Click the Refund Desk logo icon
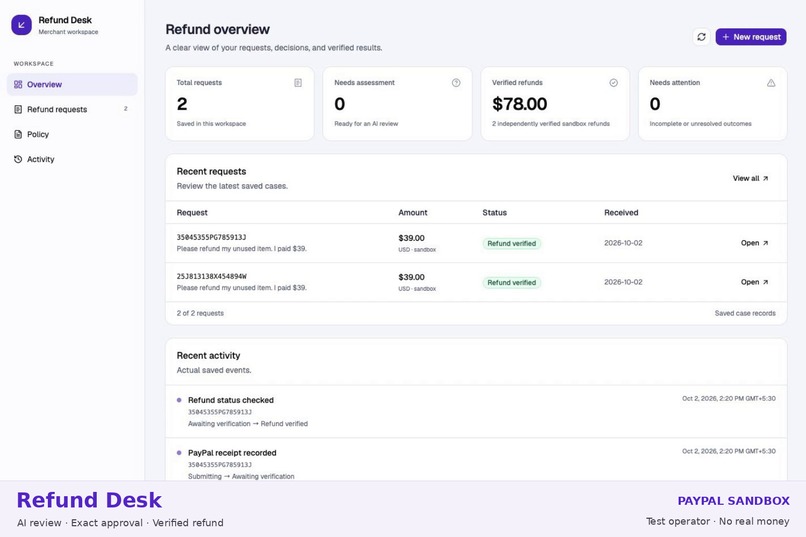 (22, 25)
